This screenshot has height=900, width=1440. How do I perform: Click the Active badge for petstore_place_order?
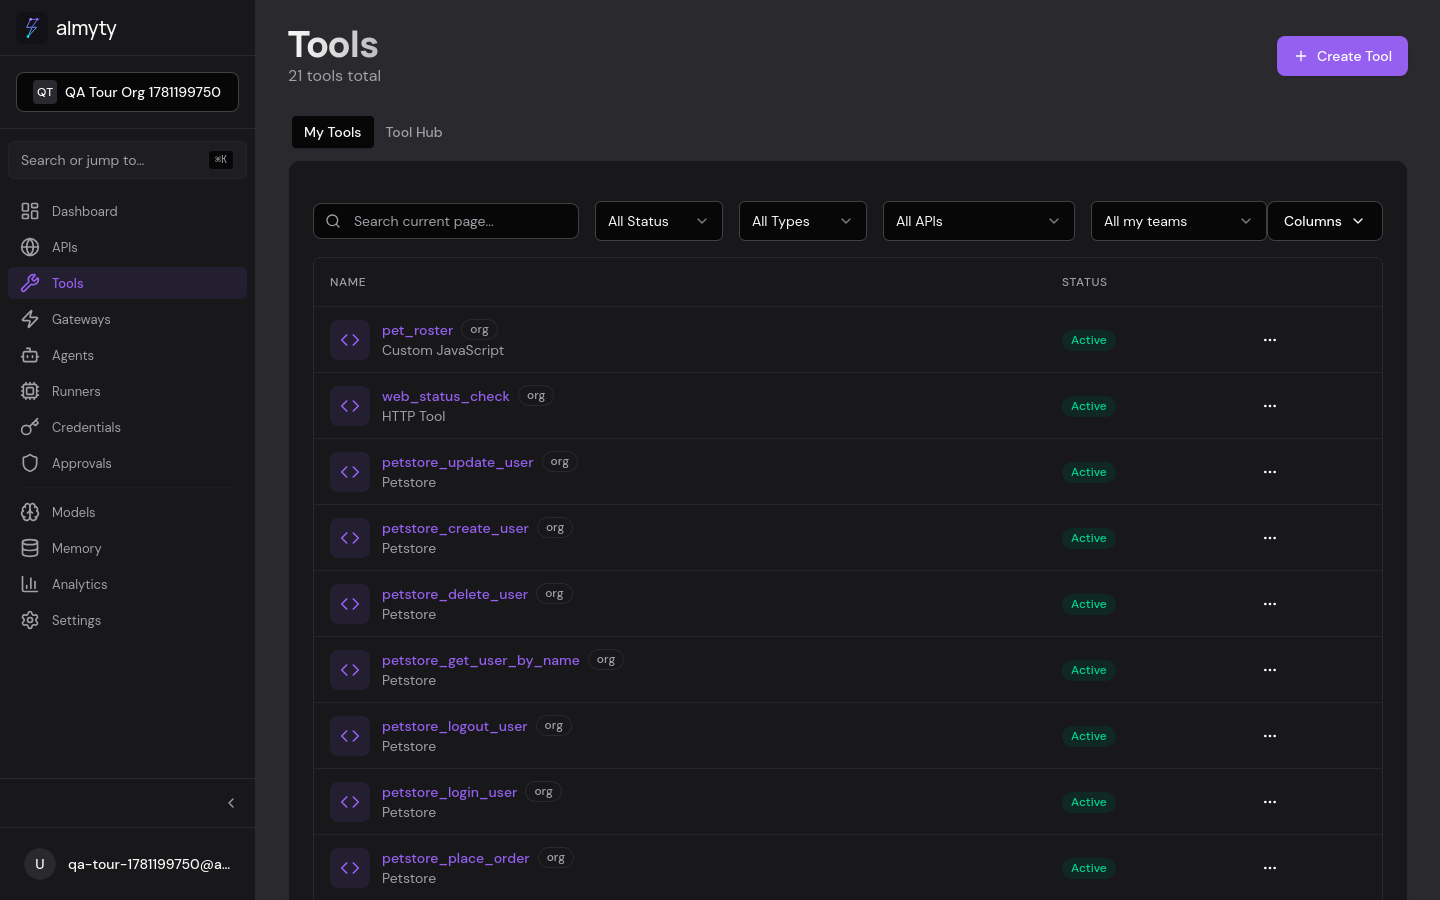point(1088,868)
